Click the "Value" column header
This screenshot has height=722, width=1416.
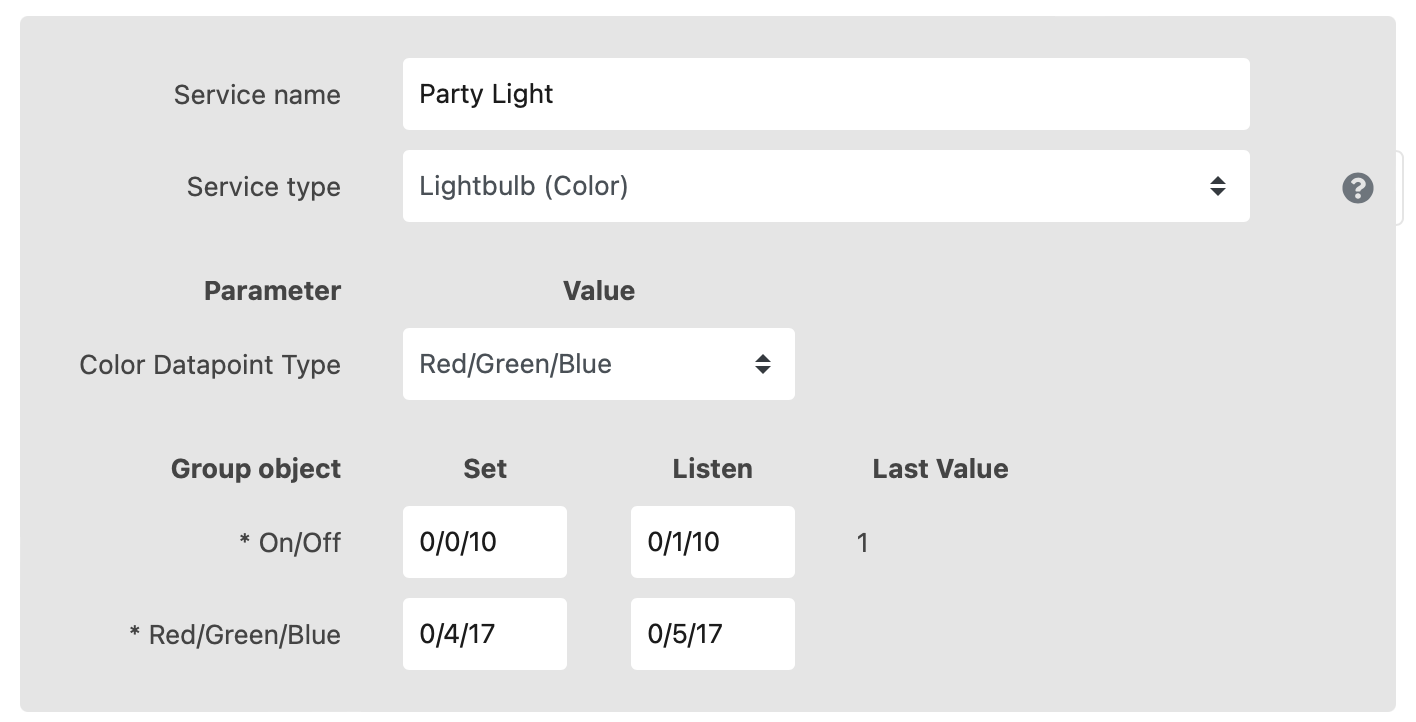[598, 291]
